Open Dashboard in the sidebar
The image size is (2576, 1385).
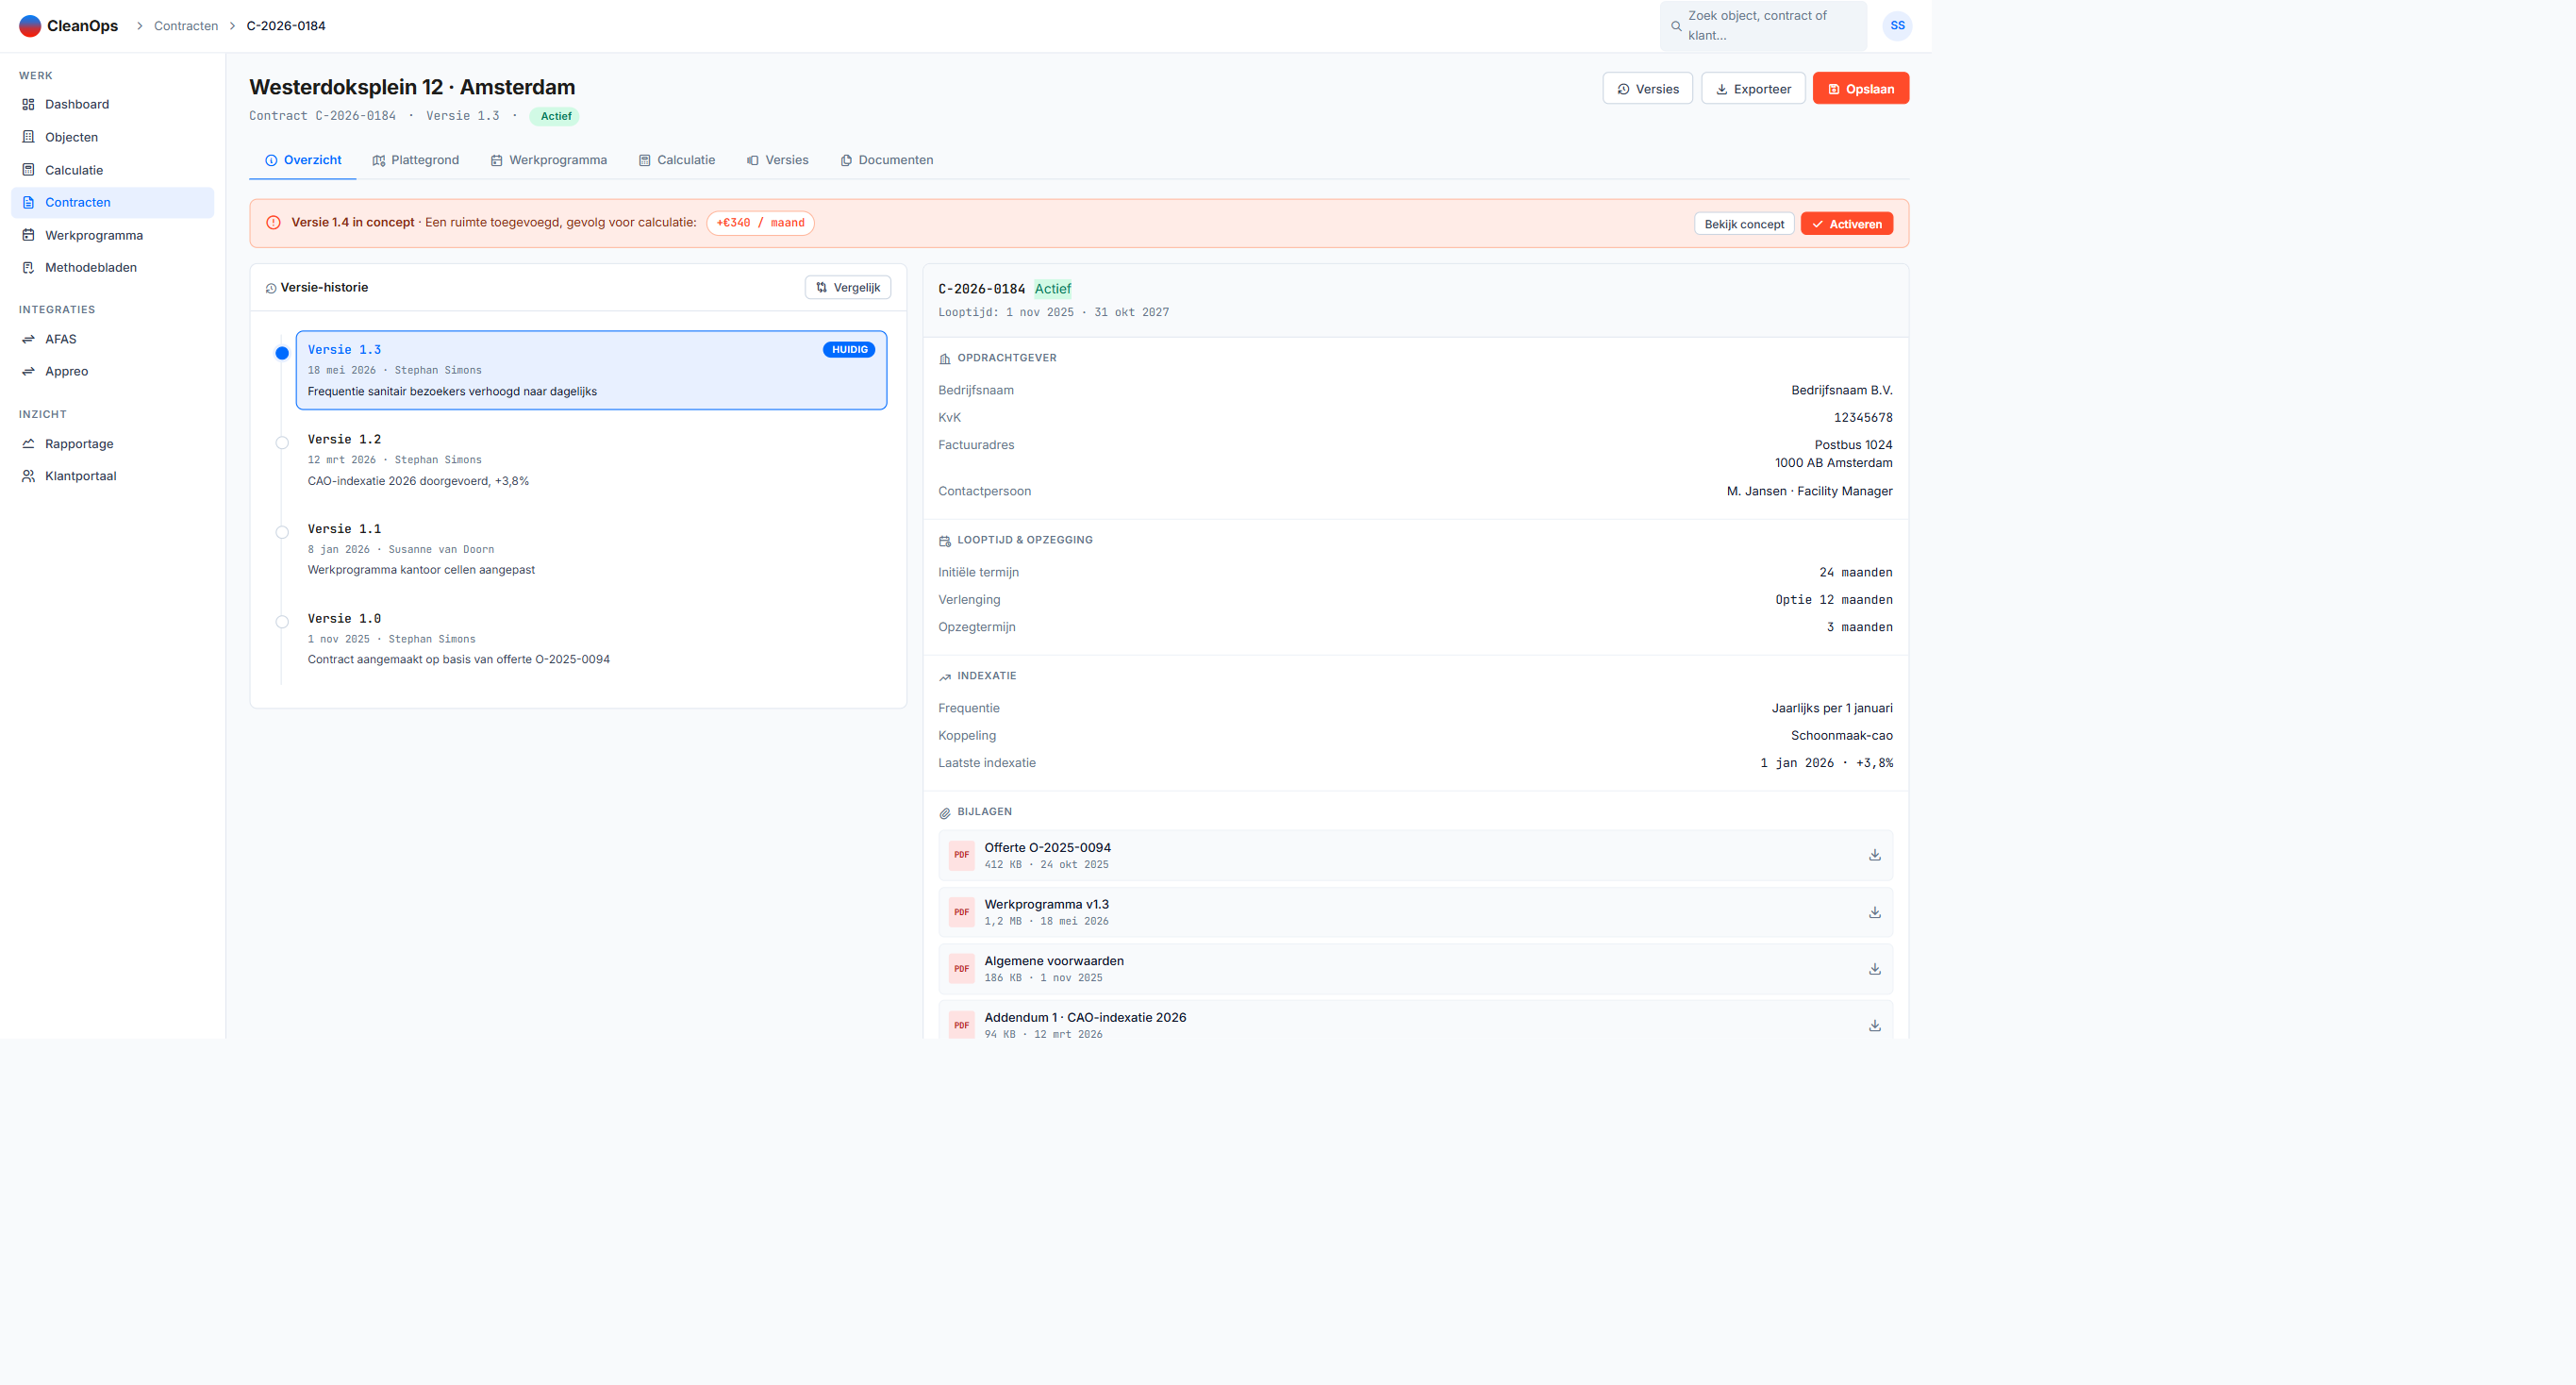point(112,104)
